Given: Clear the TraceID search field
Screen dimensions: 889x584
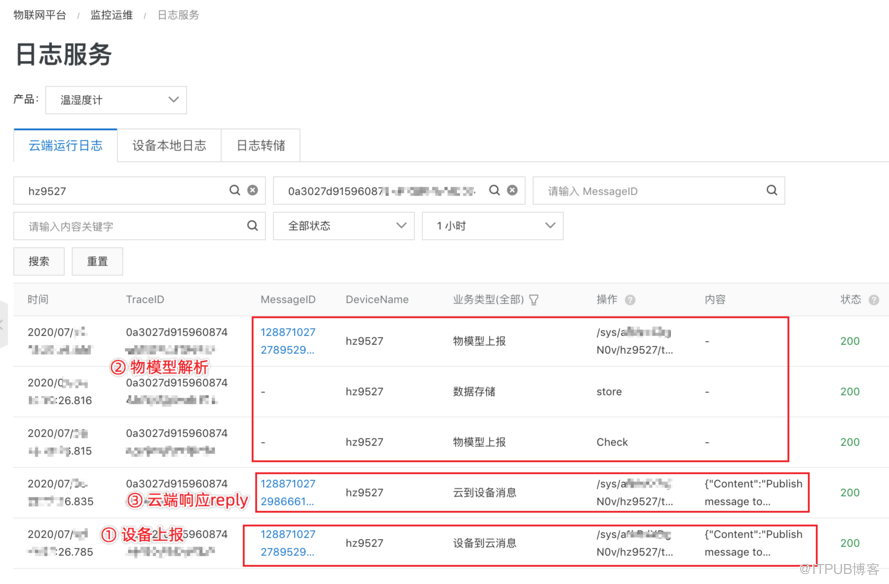Looking at the screenshot, I should coord(512,190).
